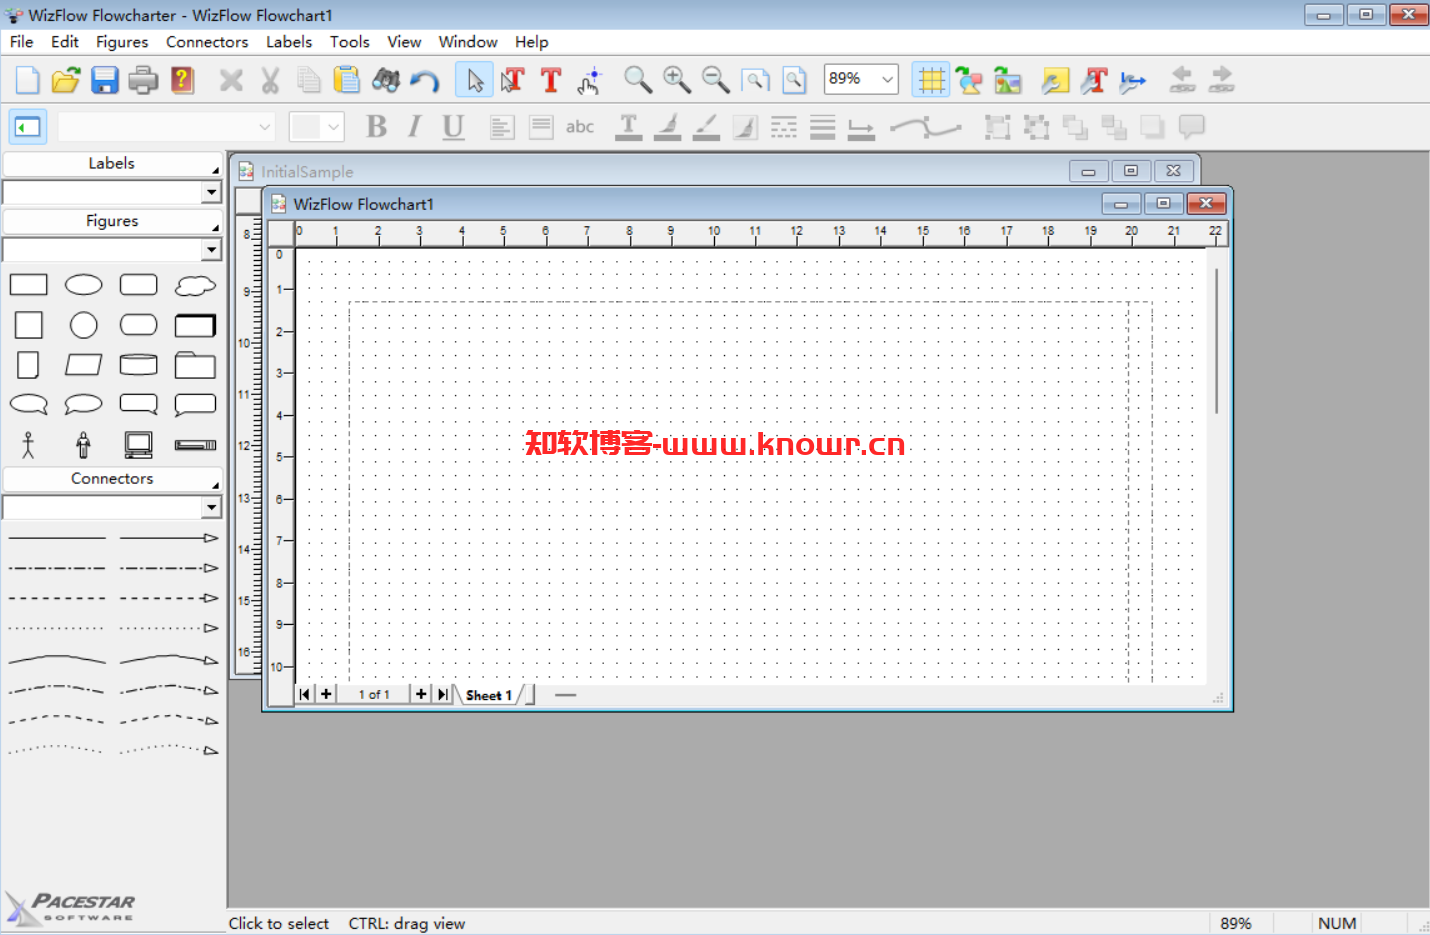Go to first sheet navigation button

(305, 694)
